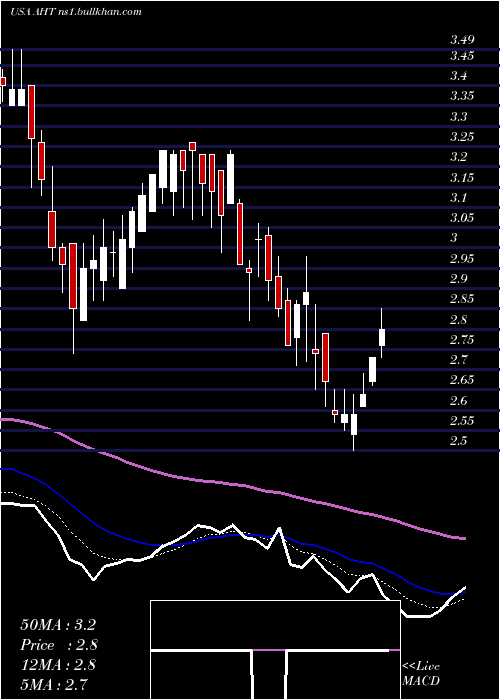Click the 3 price axis label
This screenshot has height=700, width=500.
point(454,238)
